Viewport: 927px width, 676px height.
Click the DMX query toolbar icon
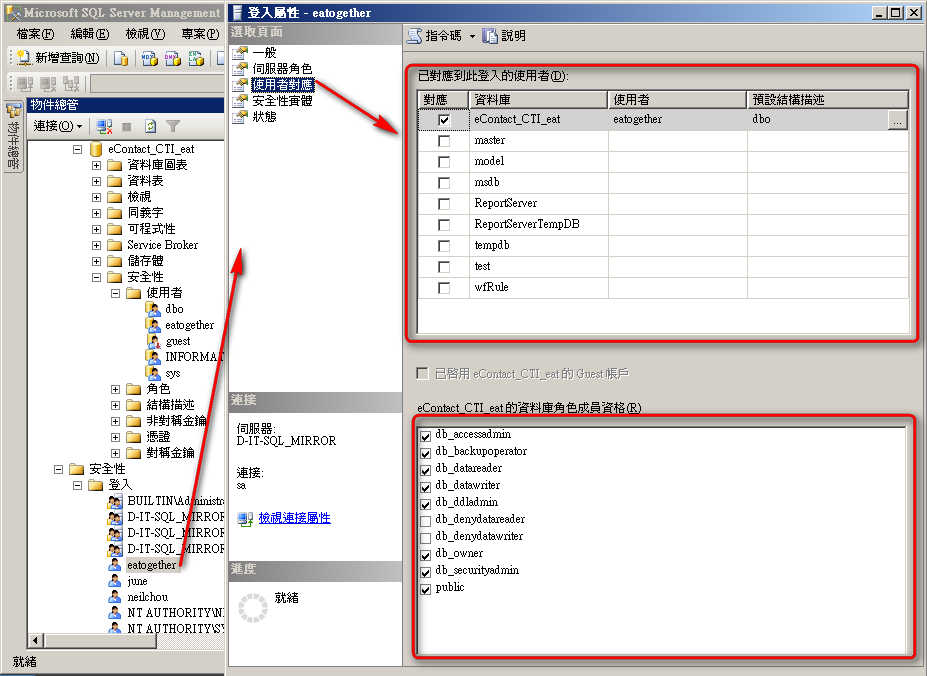pyautogui.click(x=173, y=58)
